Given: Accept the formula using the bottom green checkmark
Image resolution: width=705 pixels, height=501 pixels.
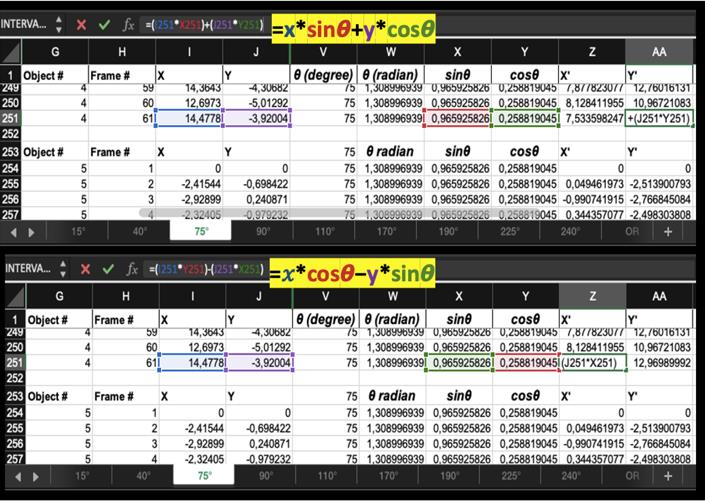Looking at the screenshot, I should coord(104,270).
